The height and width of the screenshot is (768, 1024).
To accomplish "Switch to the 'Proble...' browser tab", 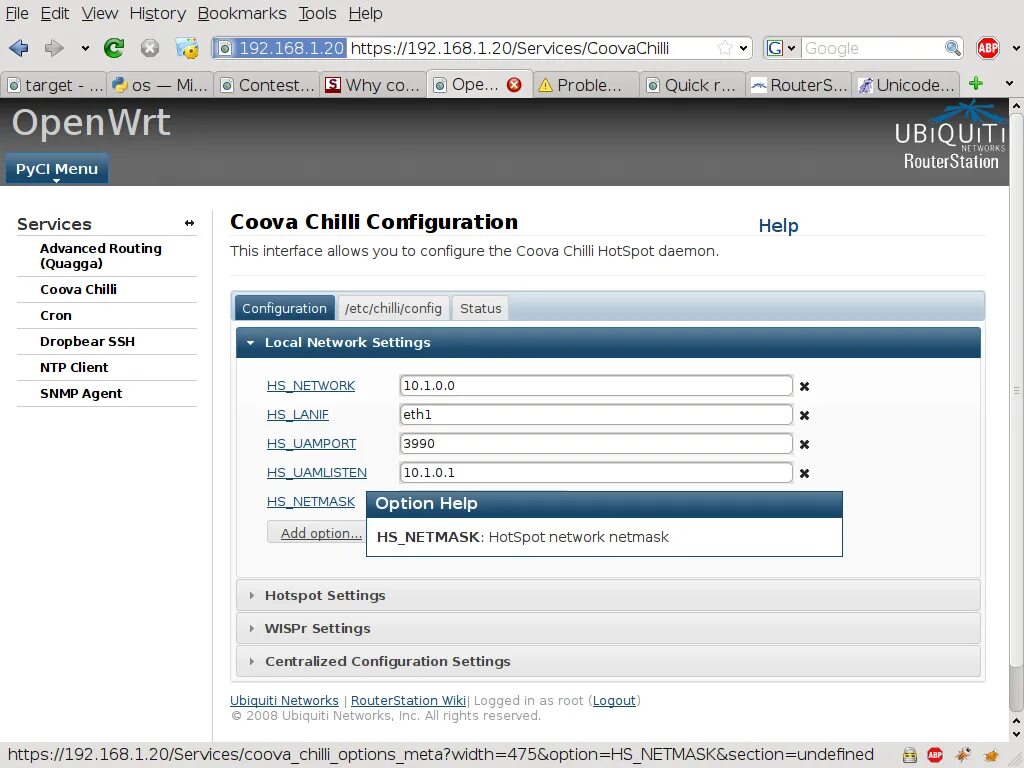I will (586, 85).
